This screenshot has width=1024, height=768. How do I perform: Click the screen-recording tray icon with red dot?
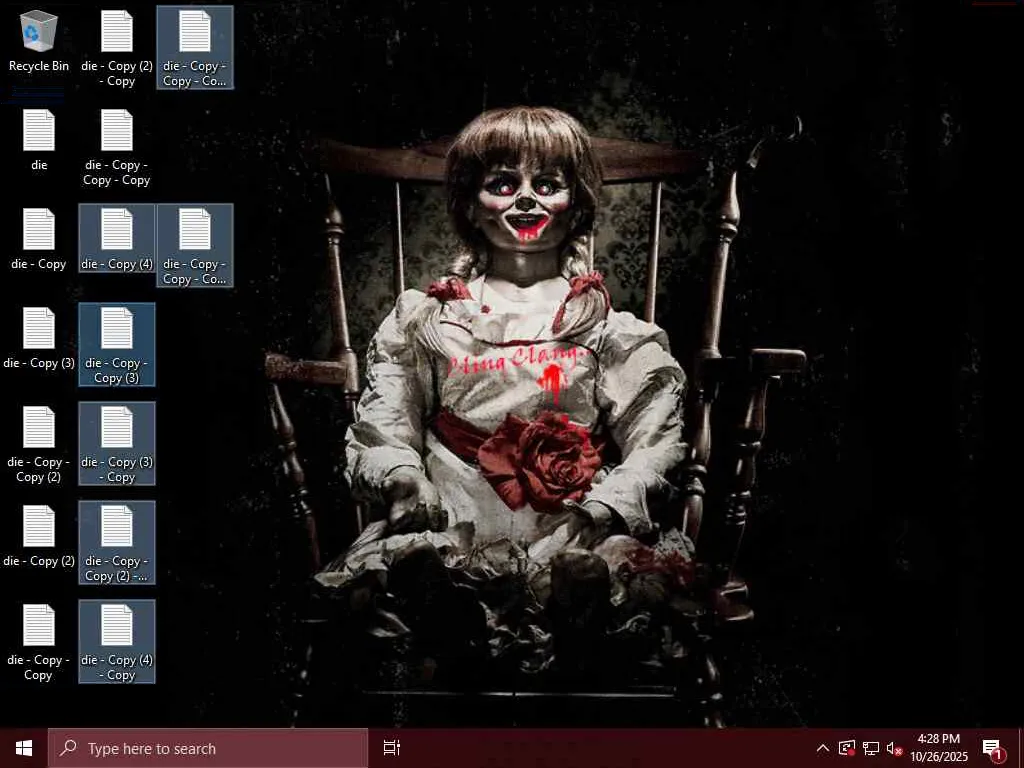[847, 748]
